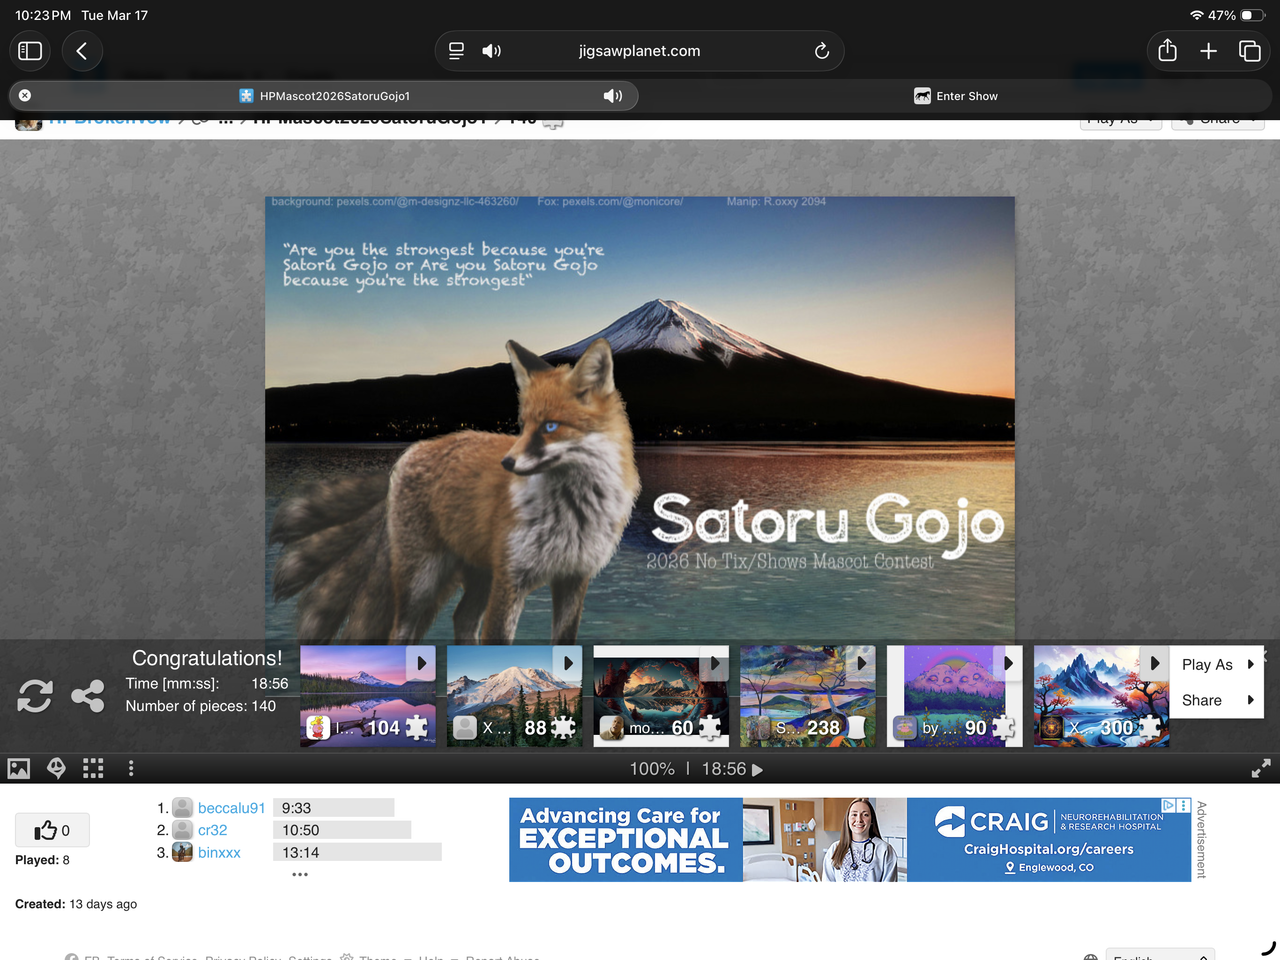Open the ad options menu icon
1280x960 pixels.
(1183, 805)
